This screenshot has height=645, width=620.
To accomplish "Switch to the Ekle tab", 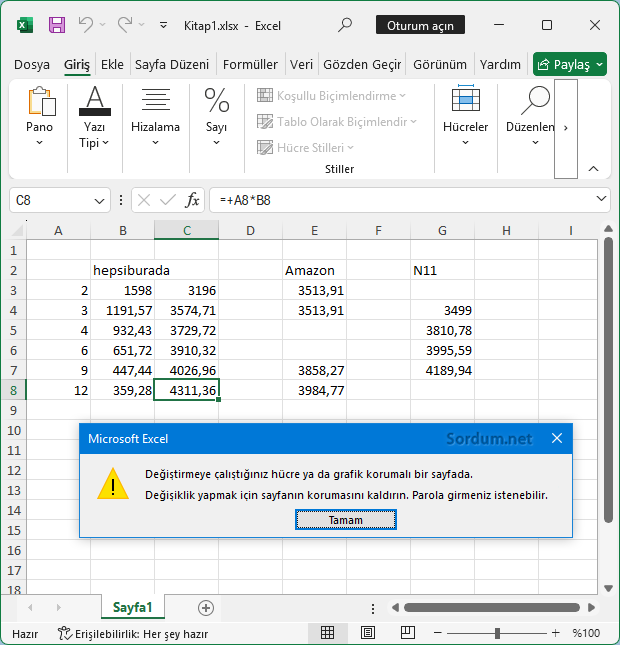I will [x=112, y=65].
